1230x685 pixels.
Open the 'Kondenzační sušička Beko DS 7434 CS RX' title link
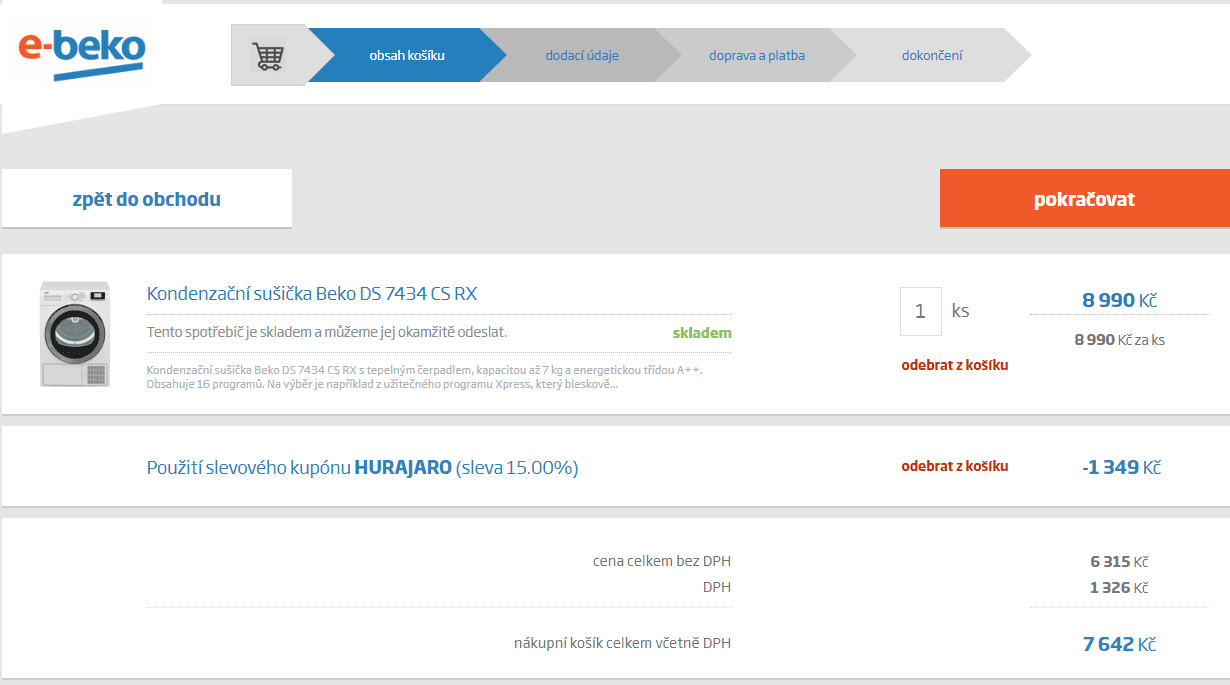click(x=312, y=294)
